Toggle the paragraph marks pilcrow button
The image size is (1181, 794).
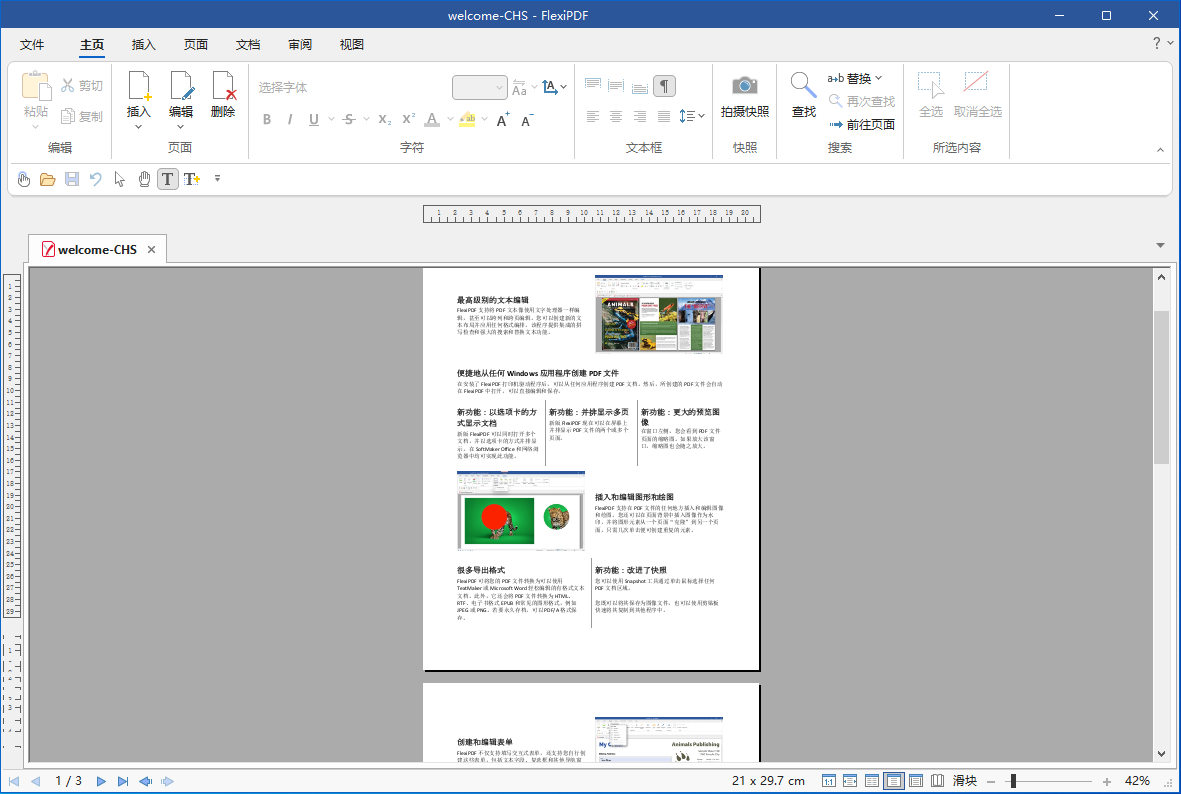click(x=664, y=86)
